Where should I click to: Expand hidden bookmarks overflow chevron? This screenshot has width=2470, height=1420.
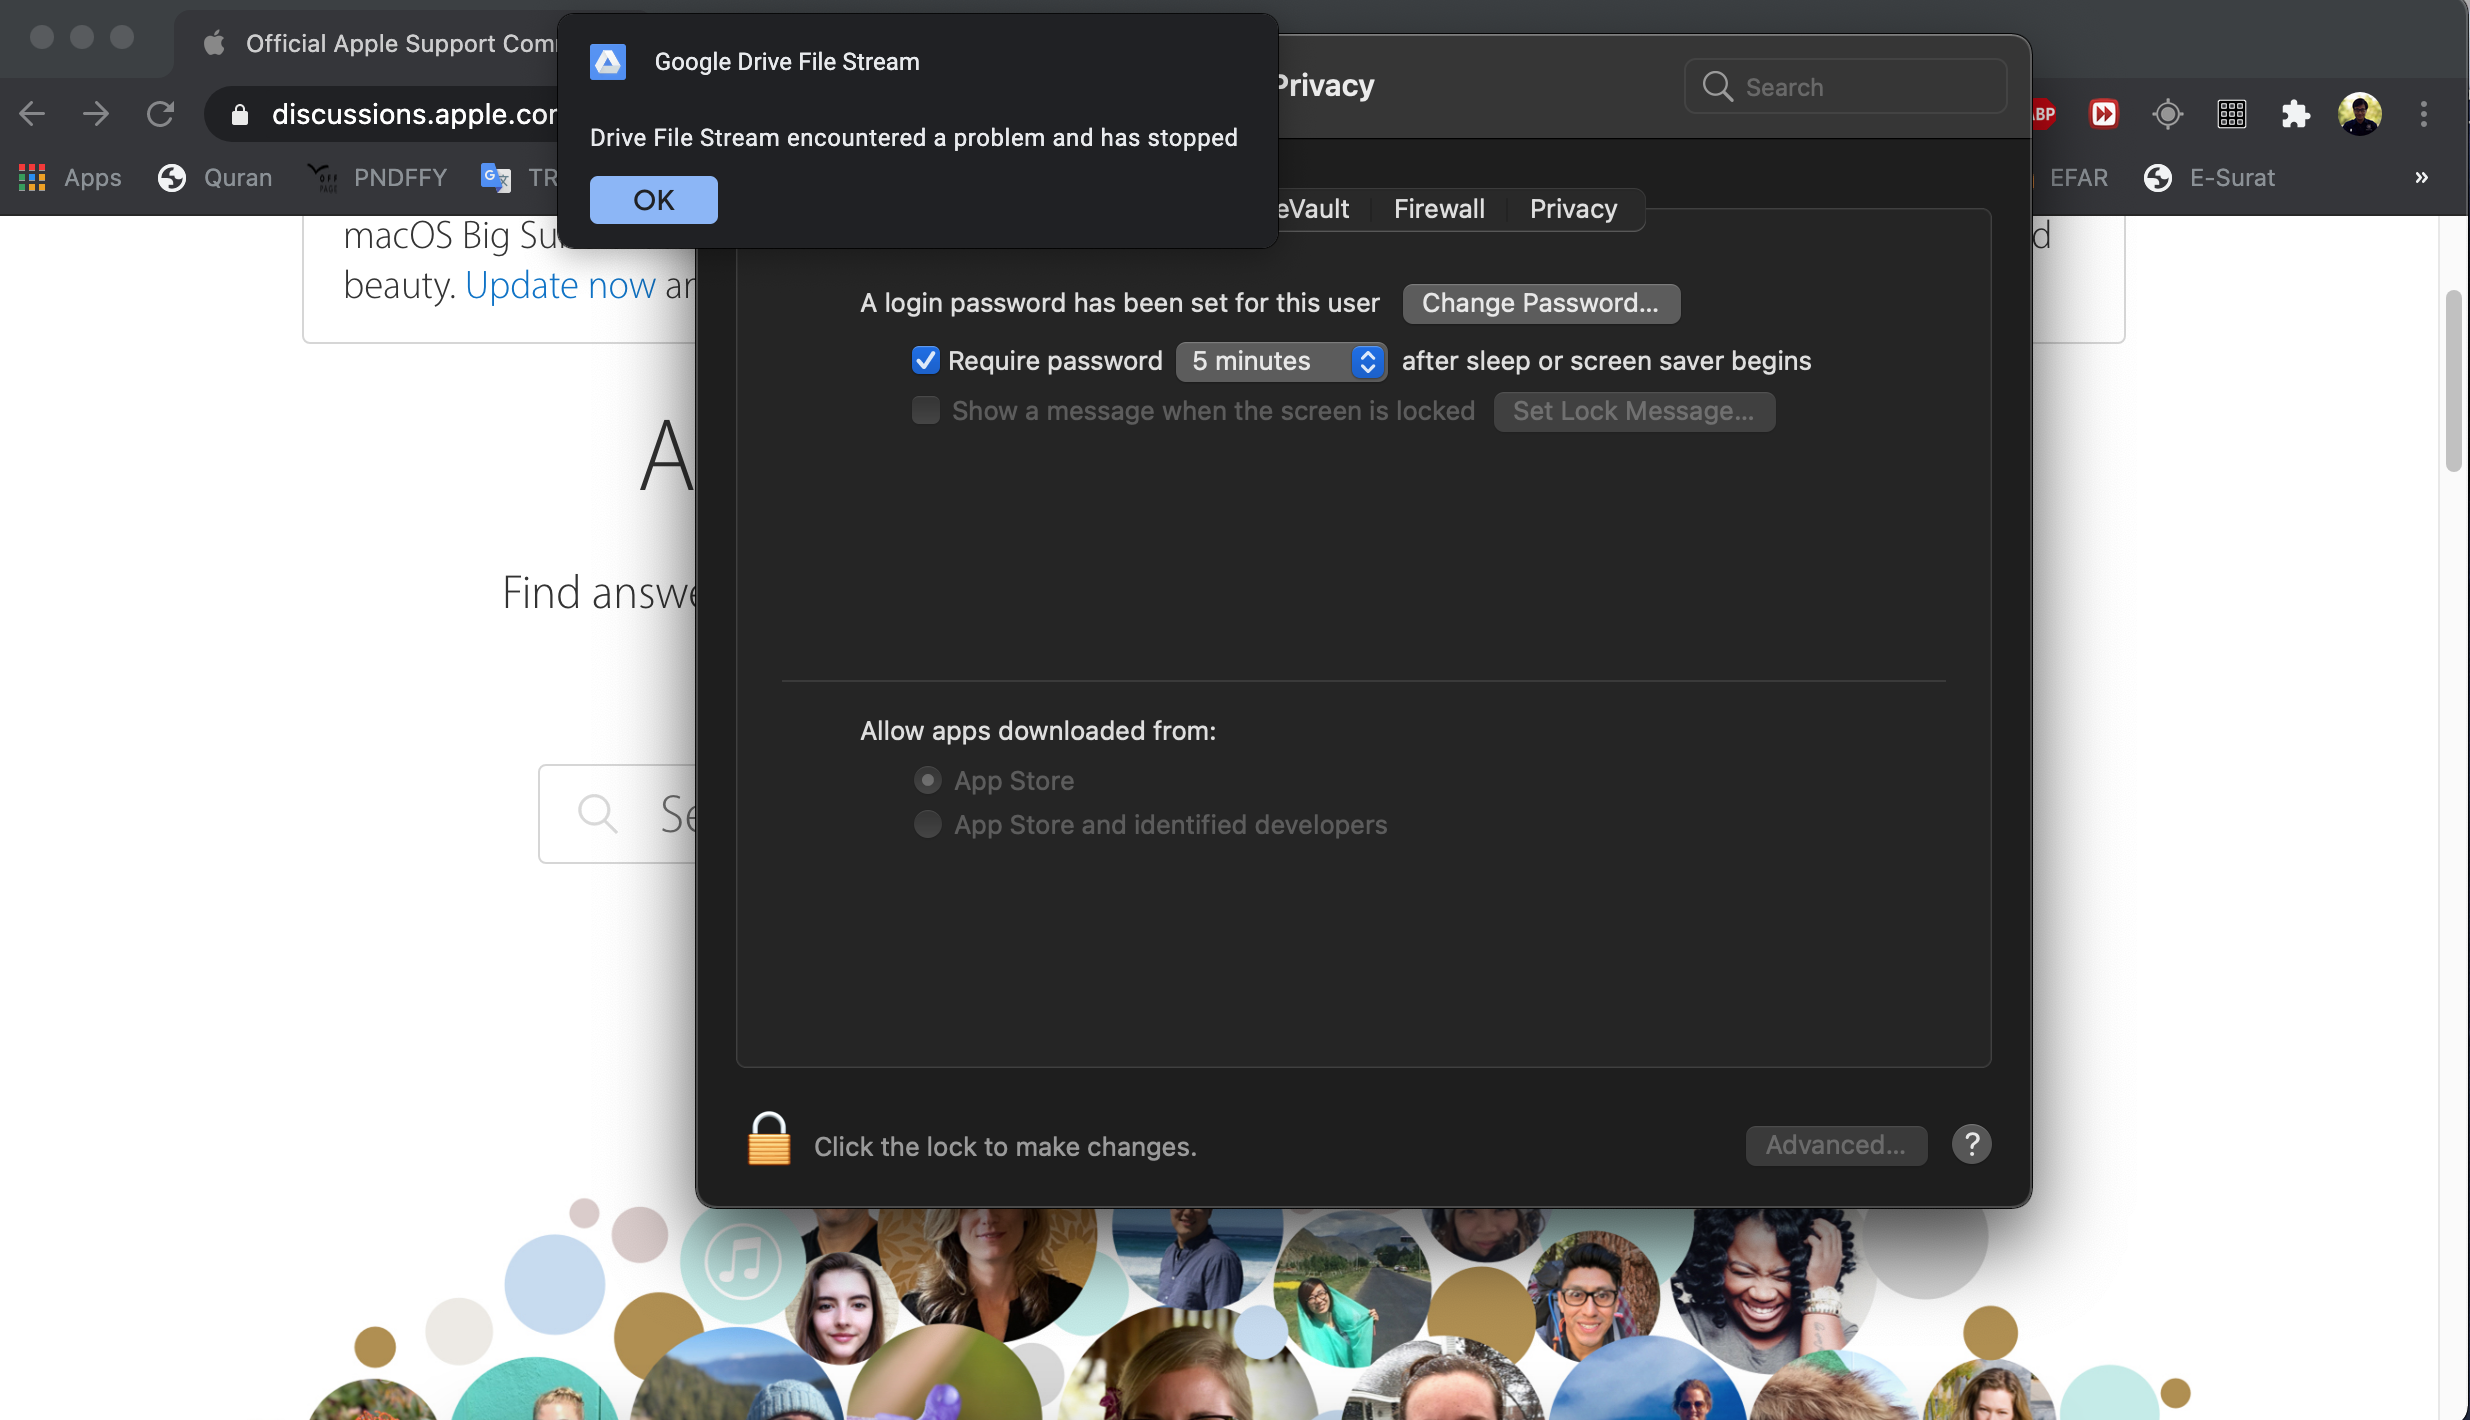(2421, 178)
